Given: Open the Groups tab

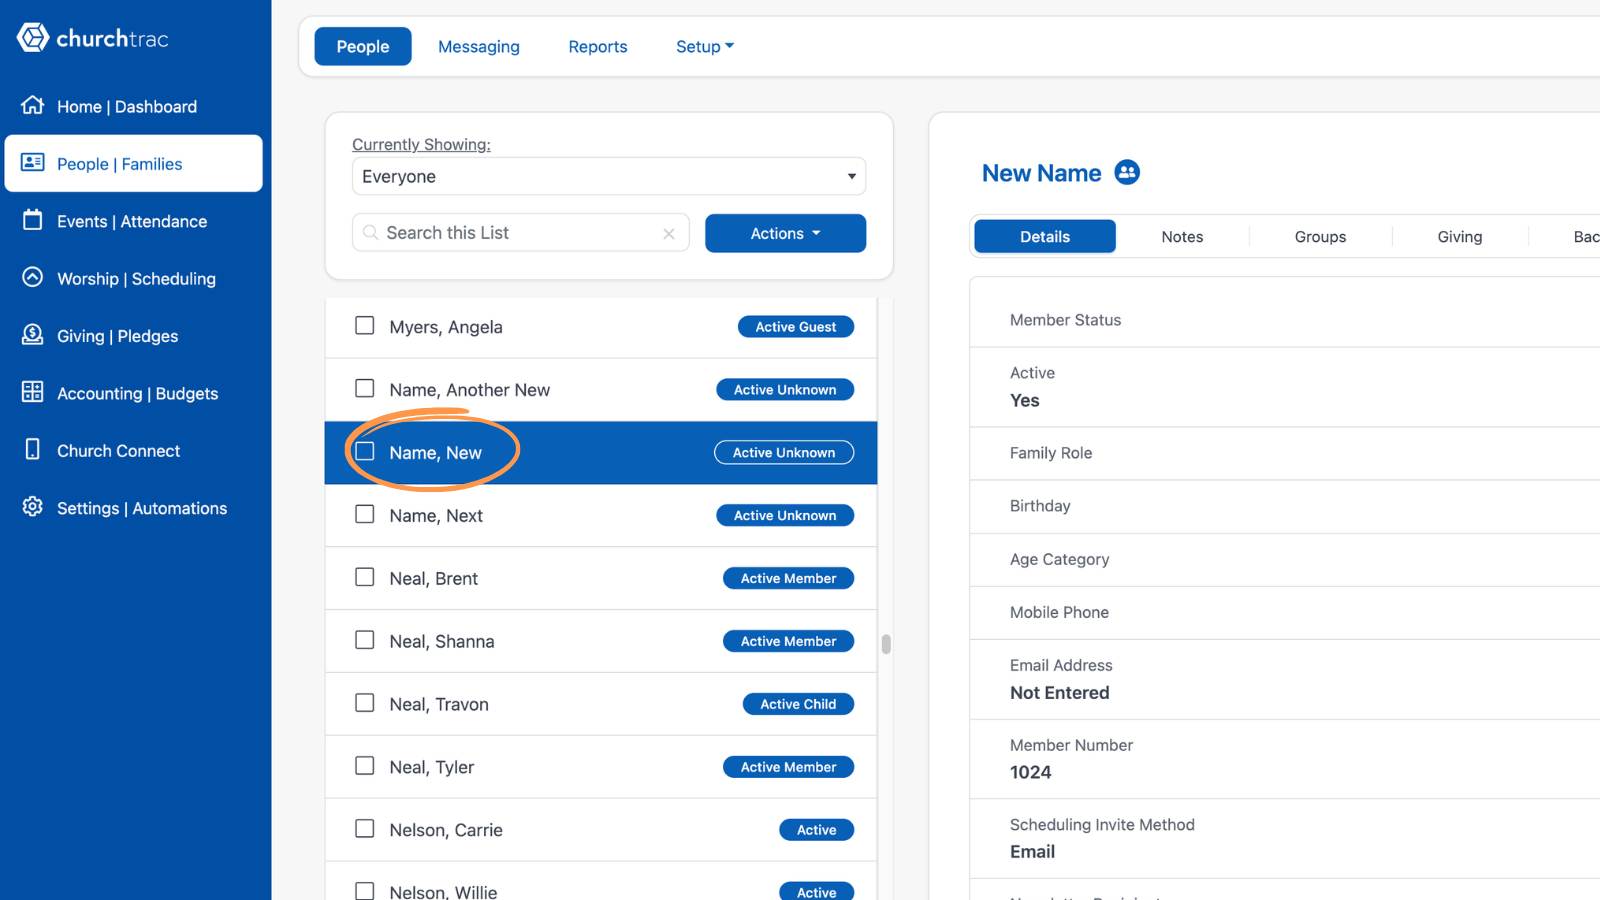Looking at the screenshot, I should pos(1320,237).
